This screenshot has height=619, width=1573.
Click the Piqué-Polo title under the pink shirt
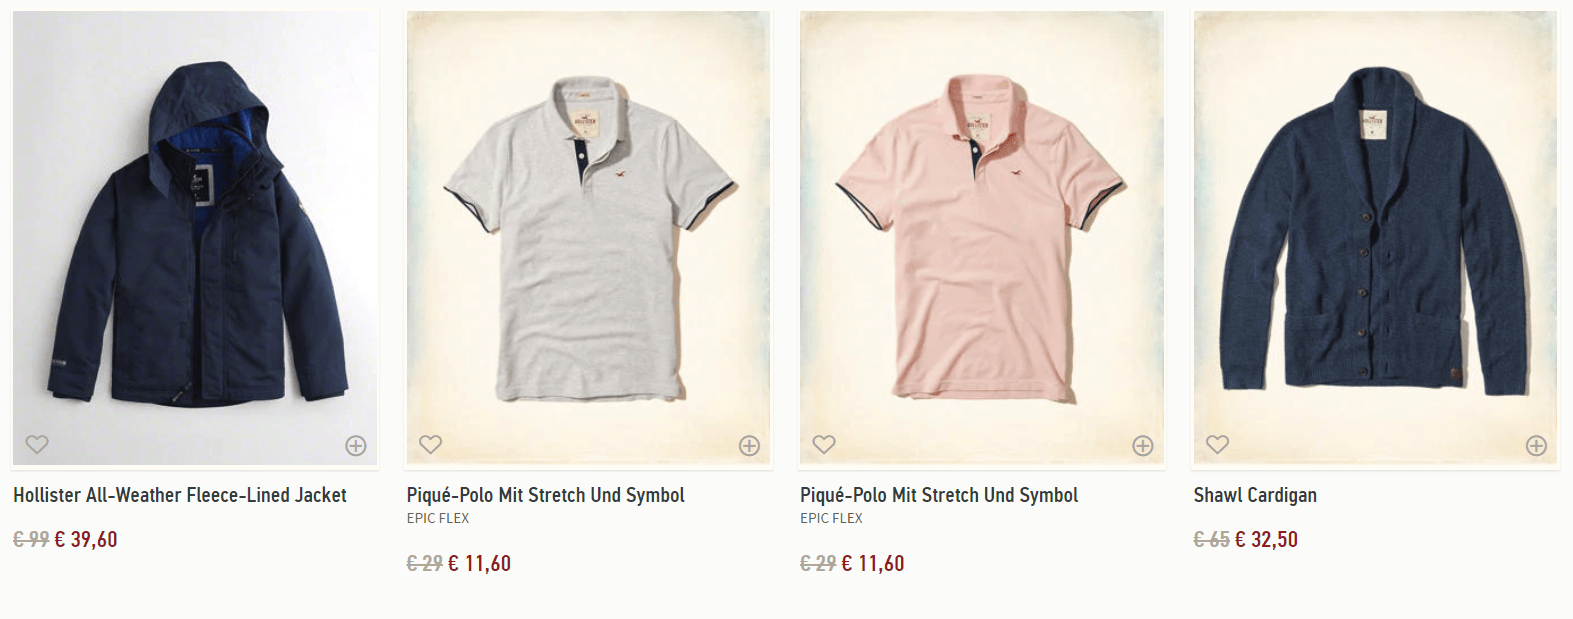pos(939,495)
